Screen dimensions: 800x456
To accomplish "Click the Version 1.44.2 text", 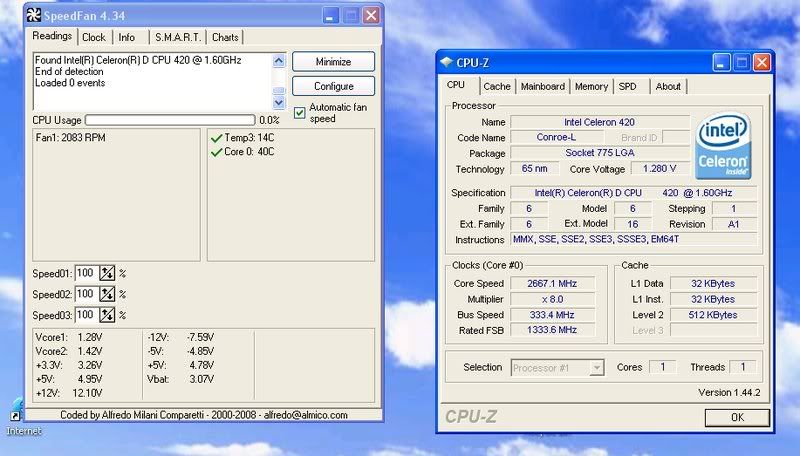I will 729,393.
